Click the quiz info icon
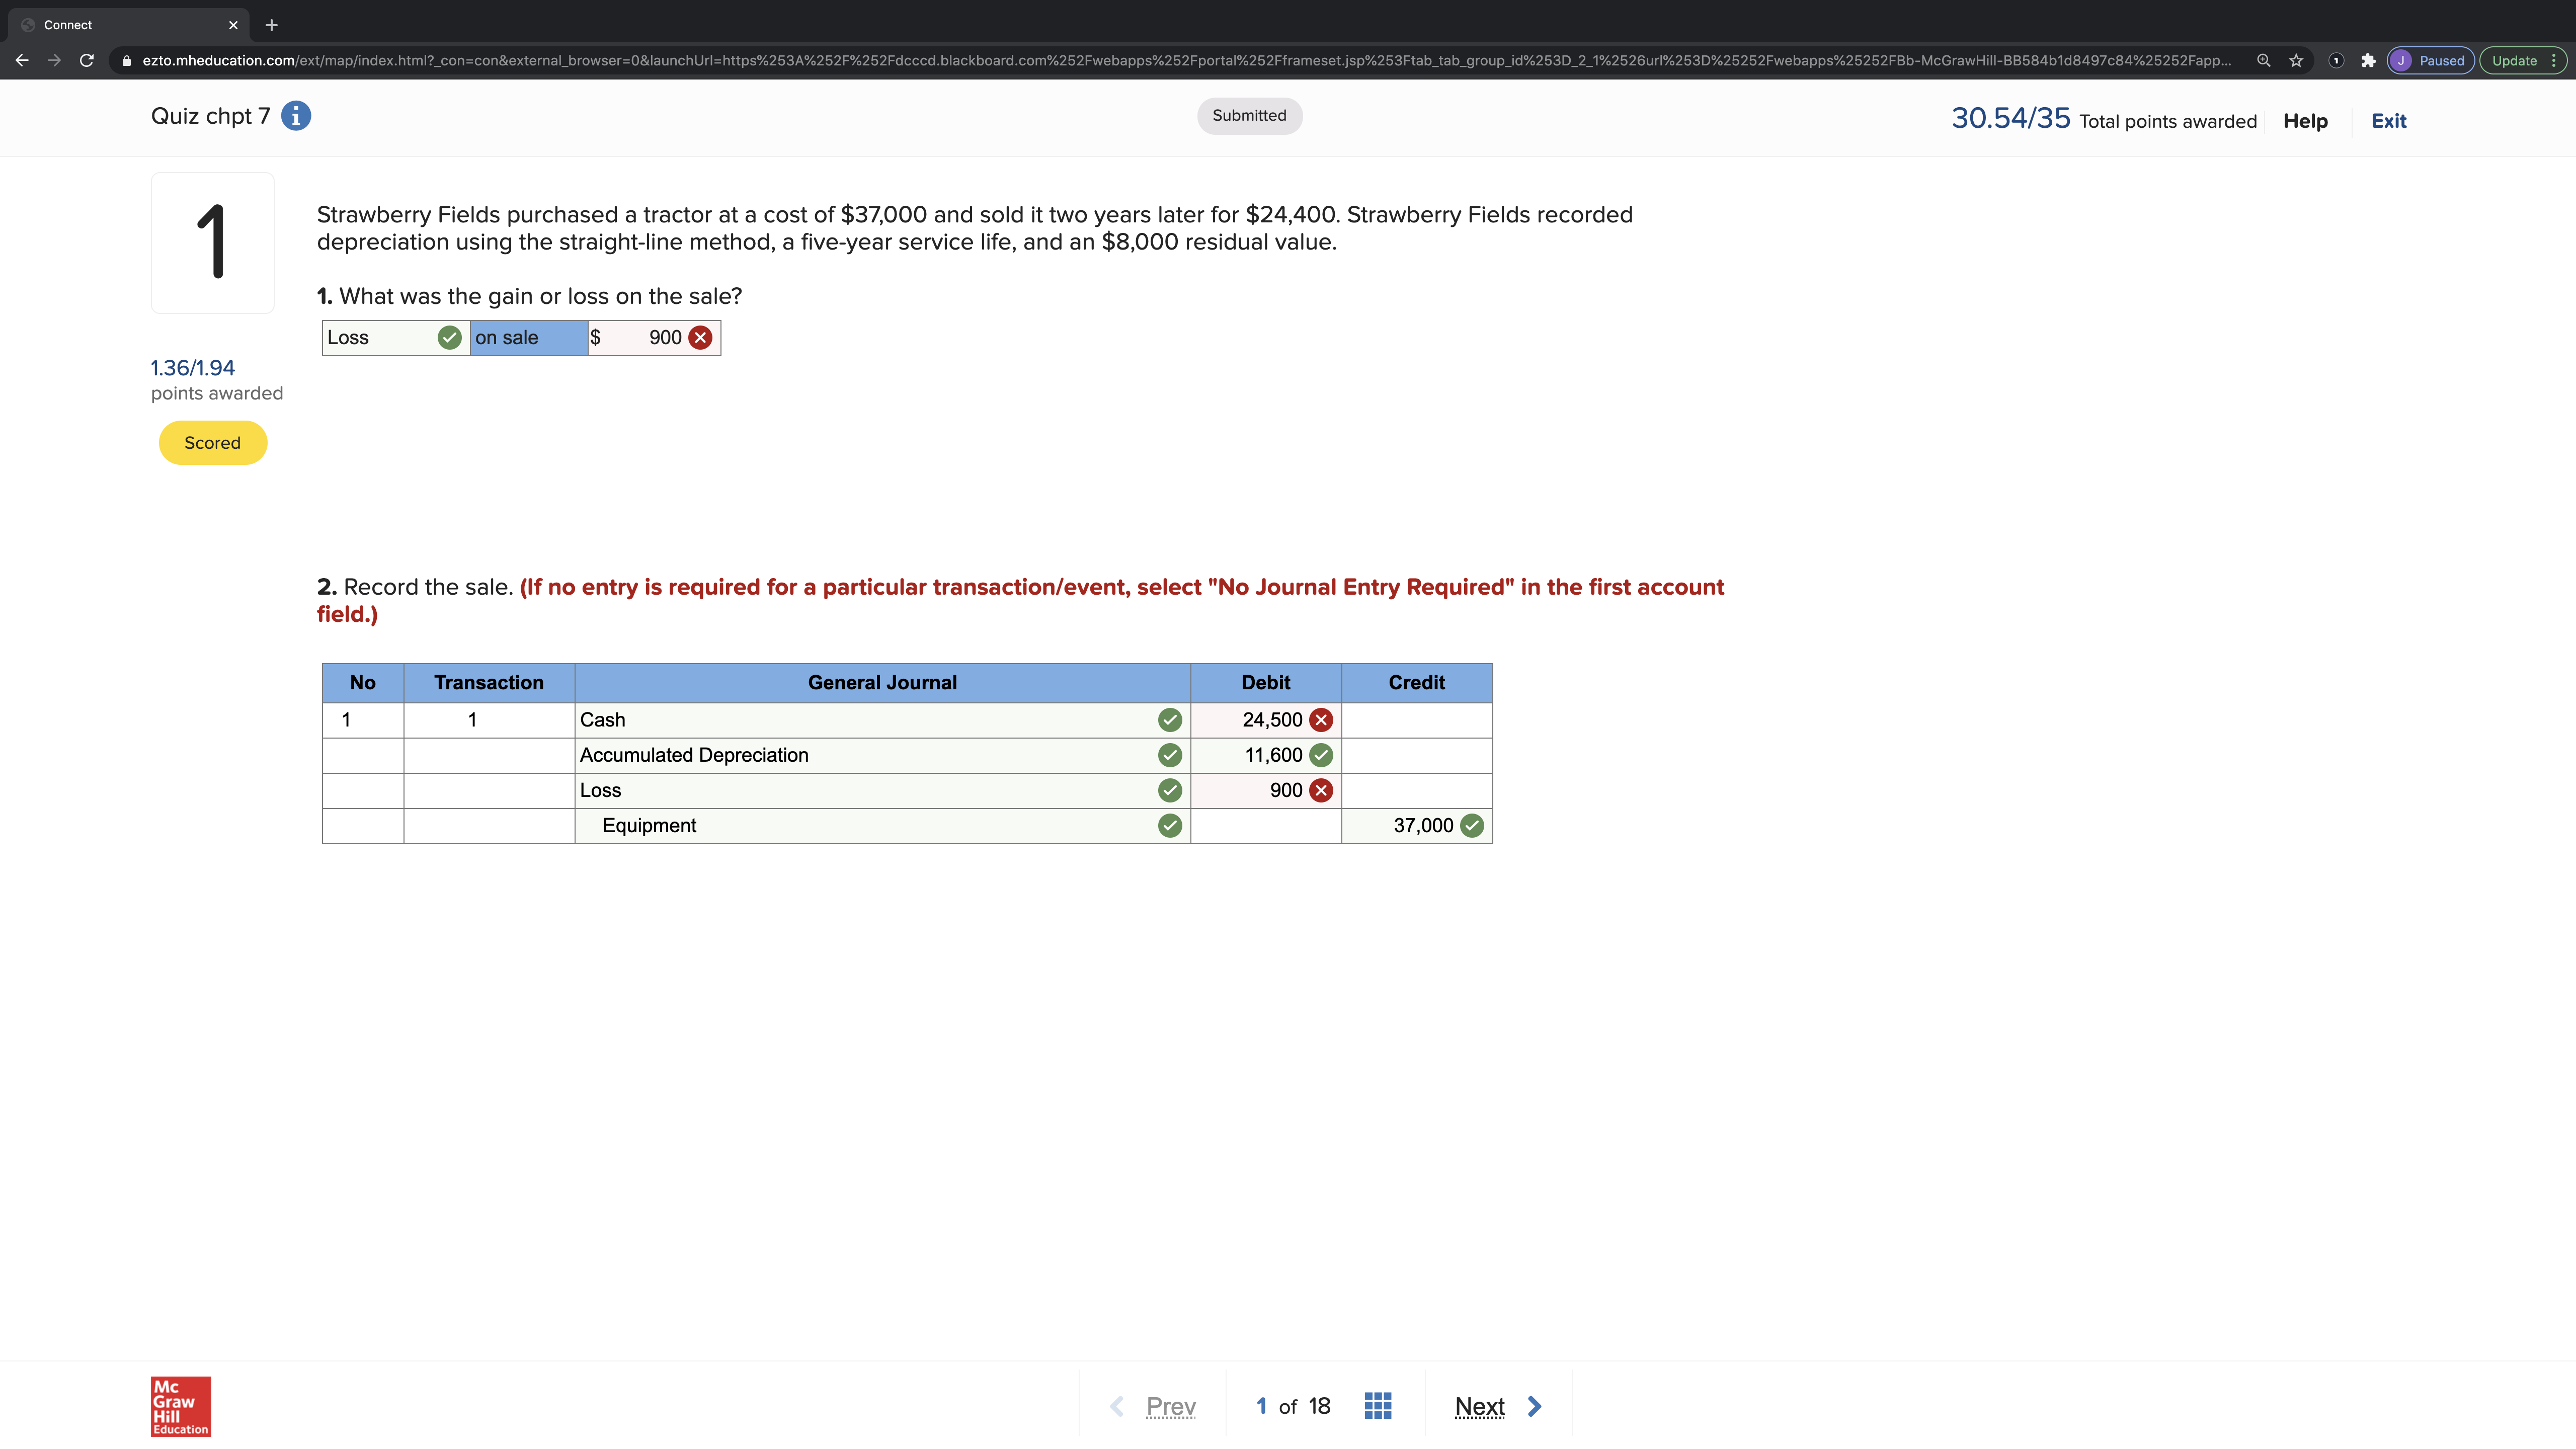The image size is (2576, 1449). click(296, 116)
